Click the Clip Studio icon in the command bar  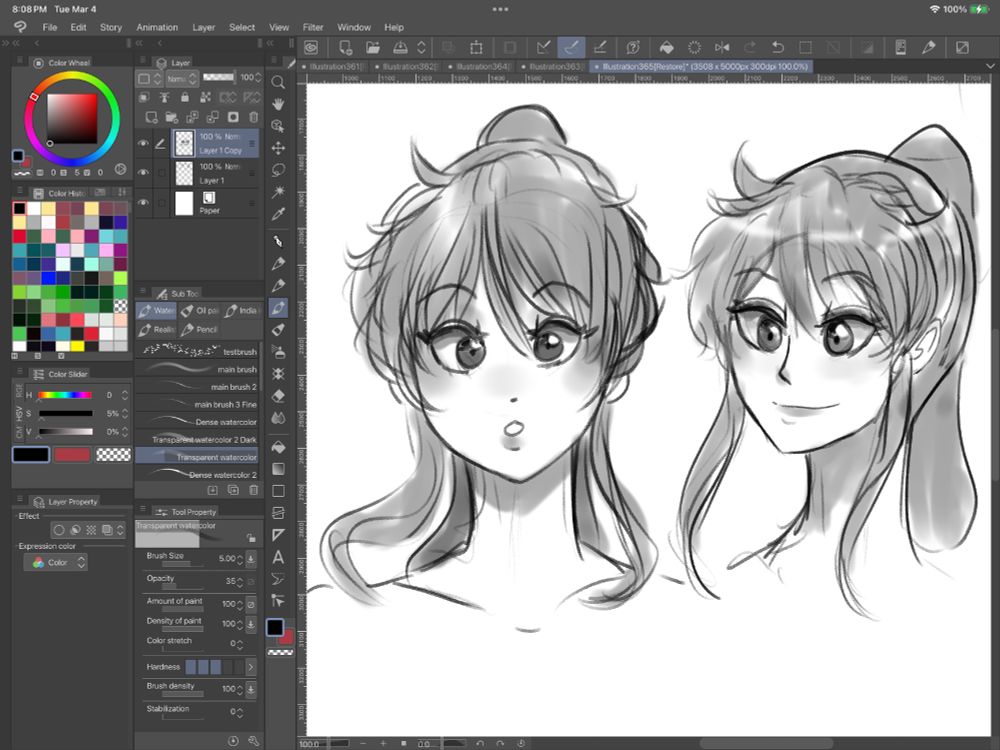(x=311, y=47)
